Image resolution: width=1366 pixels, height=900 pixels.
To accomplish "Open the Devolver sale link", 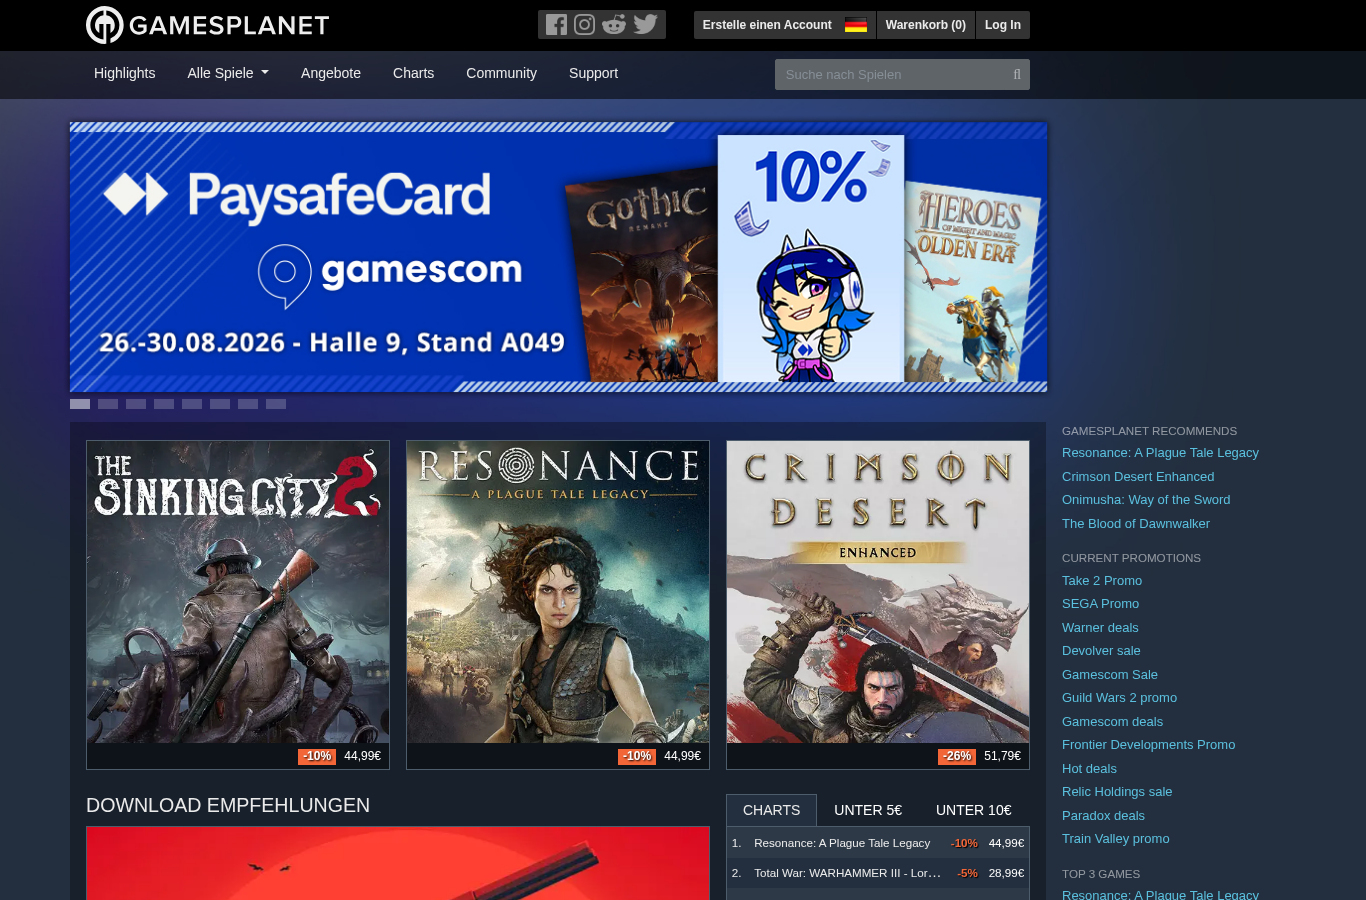I will coord(1101,651).
